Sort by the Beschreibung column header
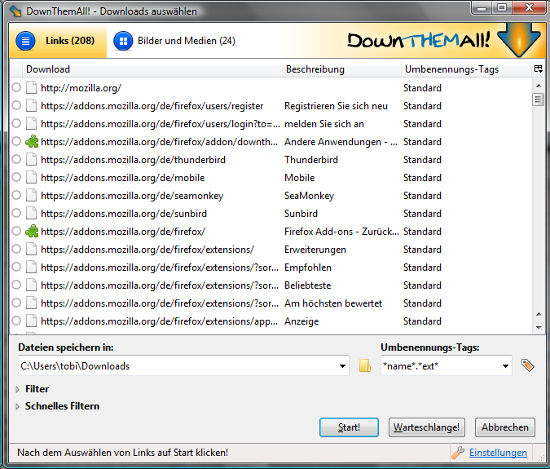The height and width of the screenshot is (469, 550). pyautogui.click(x=341, y=69)
